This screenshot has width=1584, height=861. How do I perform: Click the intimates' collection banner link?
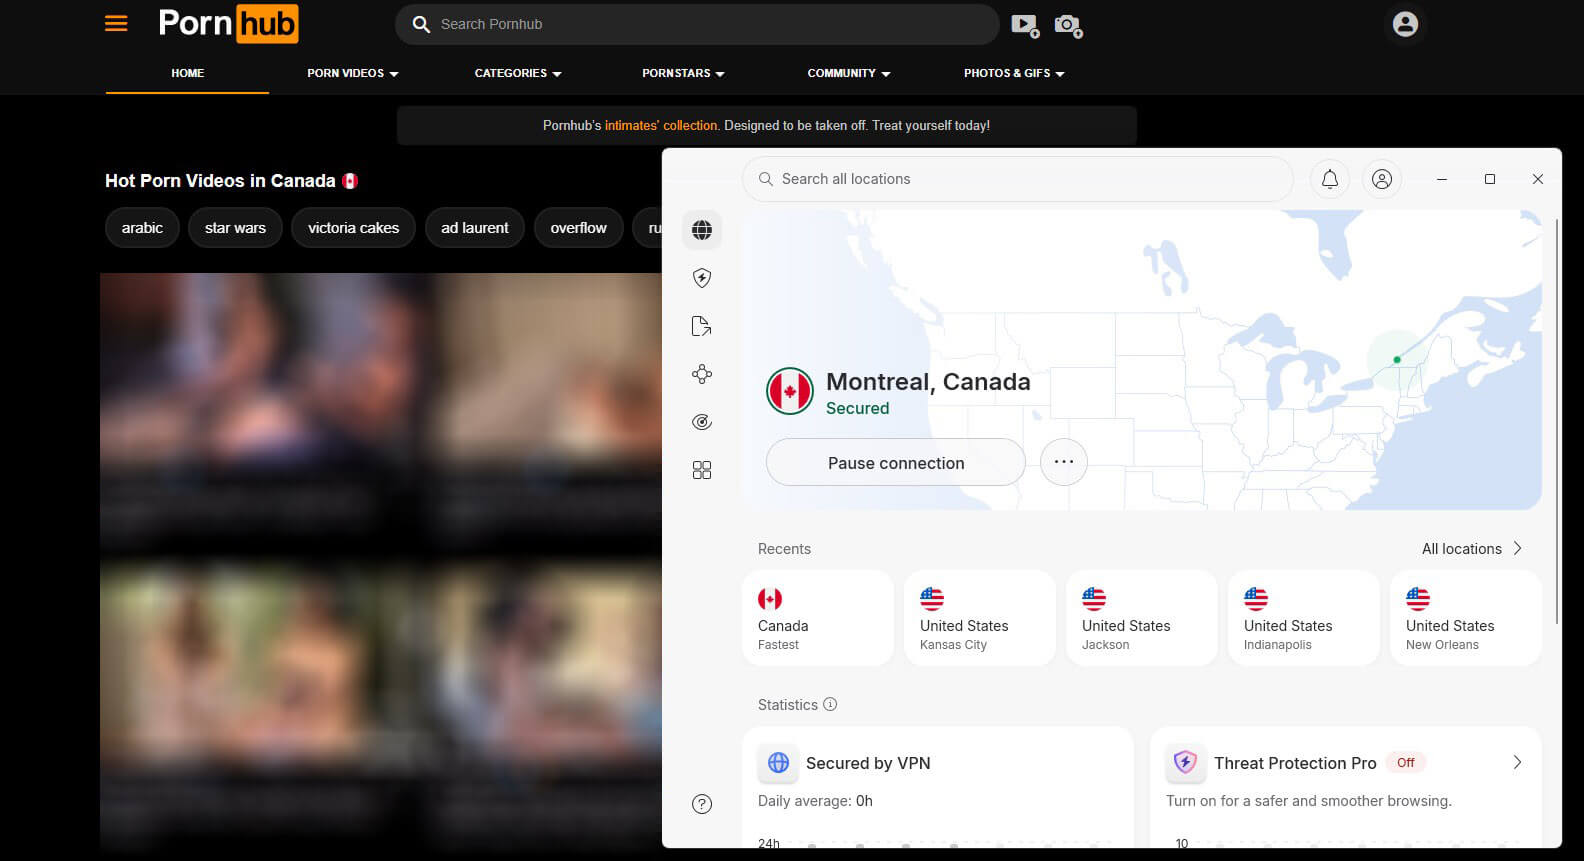(x=661, y=125)
